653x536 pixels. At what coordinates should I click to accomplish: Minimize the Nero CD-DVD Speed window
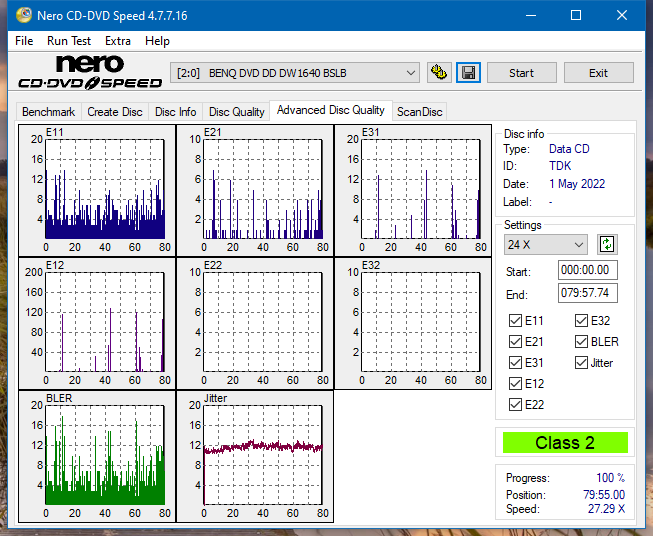[531, 15]
